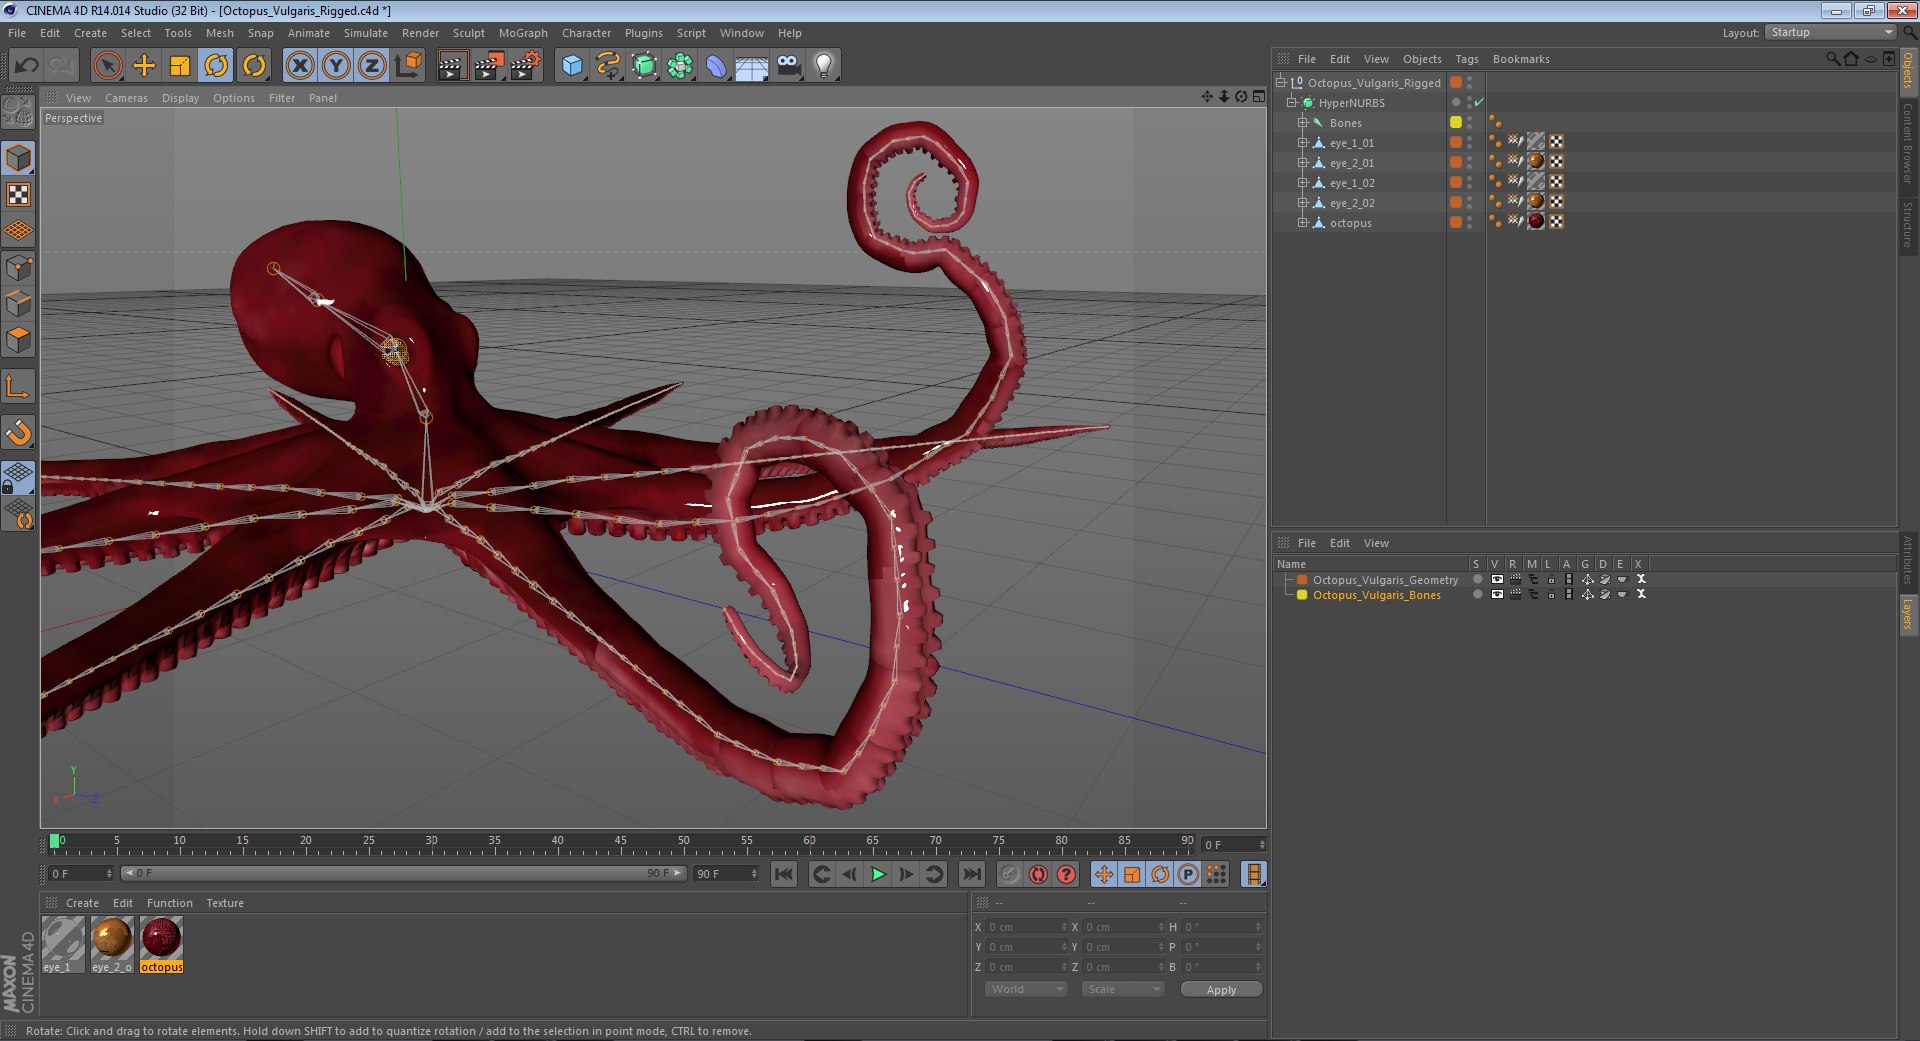Add a Camera object from toolbar

pos(788,66)
